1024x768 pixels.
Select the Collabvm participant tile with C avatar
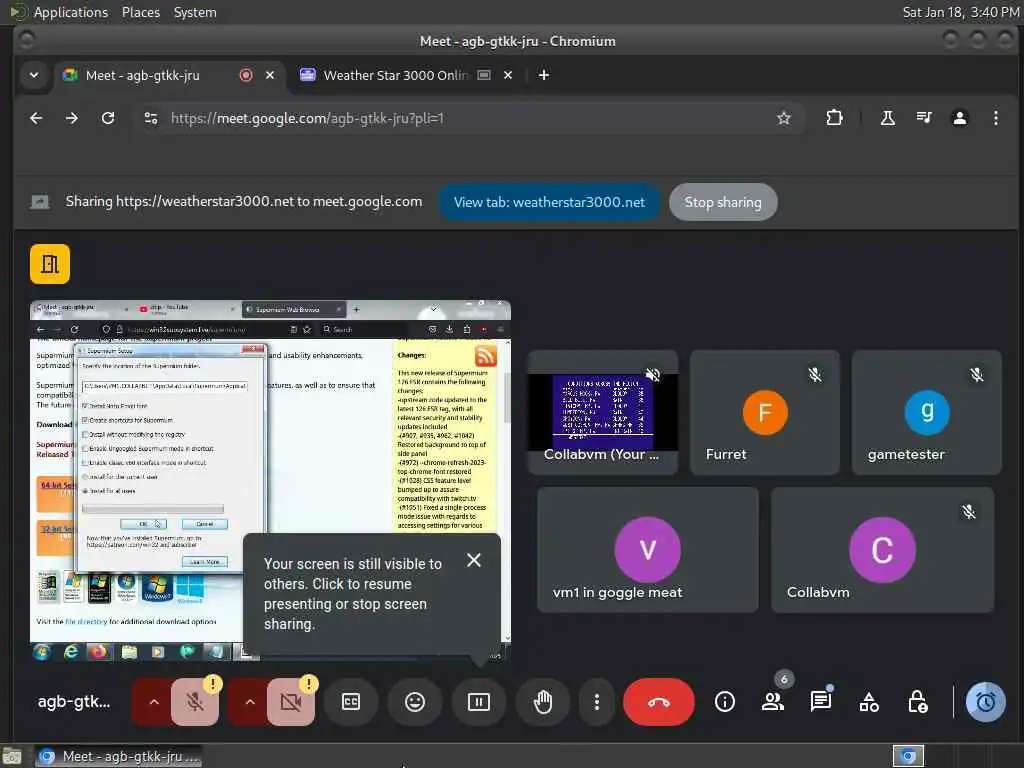click(x=882, y=550)
